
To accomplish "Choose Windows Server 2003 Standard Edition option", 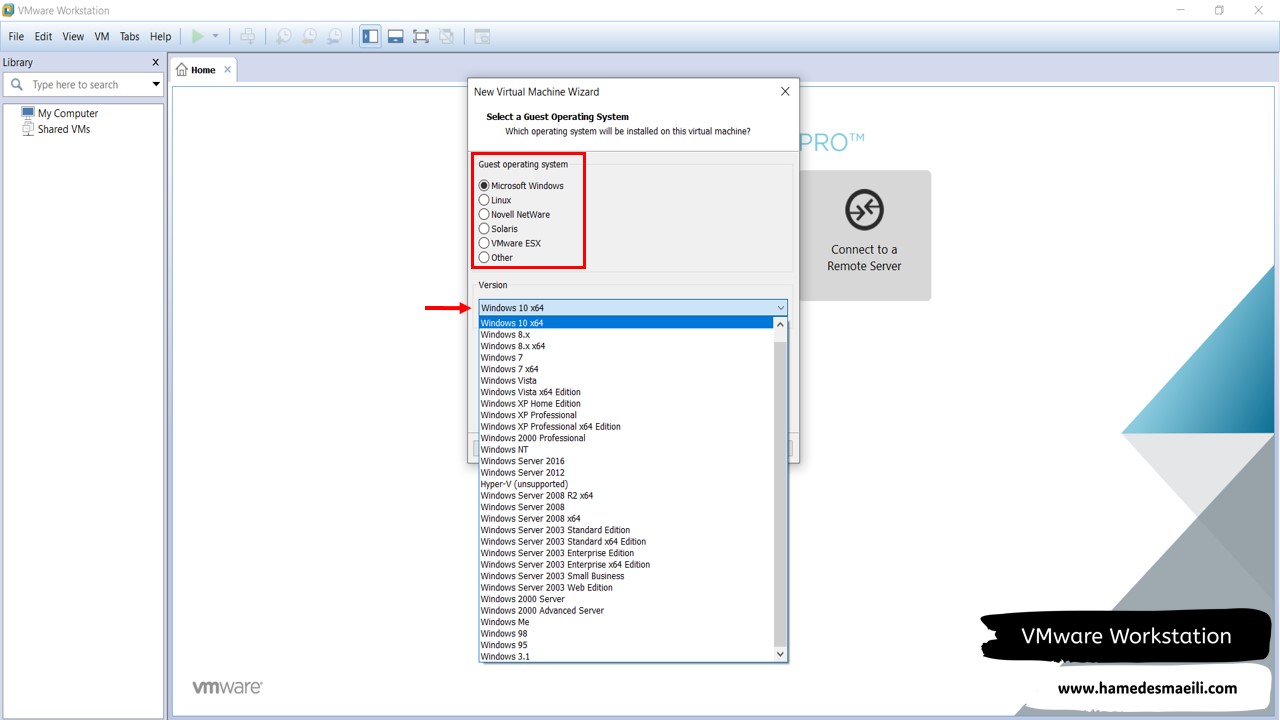I will pos(626,530).
